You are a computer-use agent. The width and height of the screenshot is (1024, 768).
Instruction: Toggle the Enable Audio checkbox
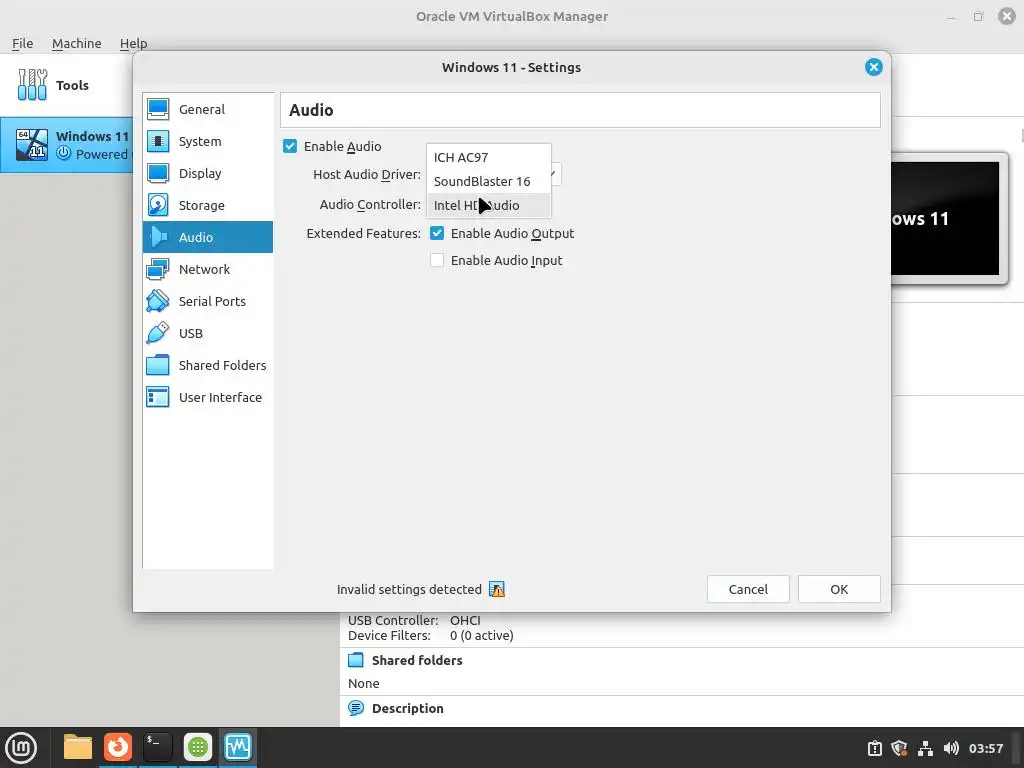click(x=290, y=146)
